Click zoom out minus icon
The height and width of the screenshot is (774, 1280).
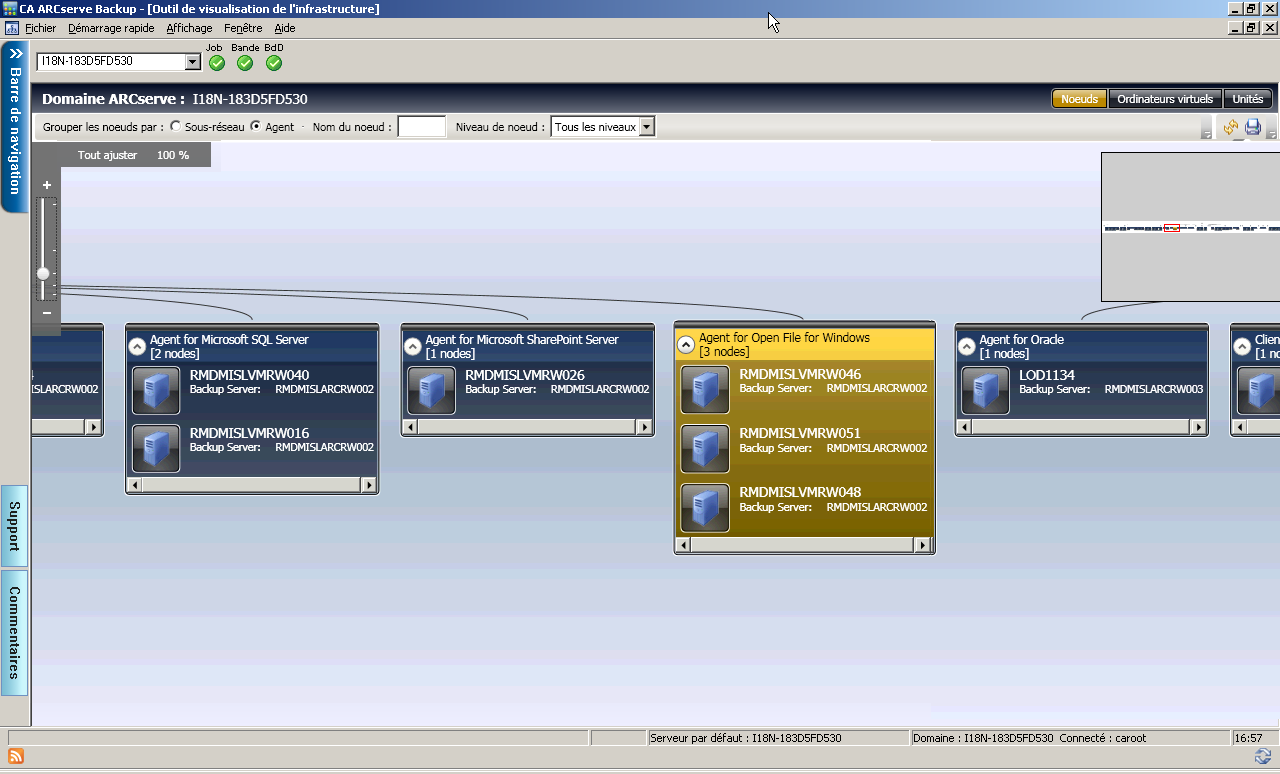tap(46, 313)
